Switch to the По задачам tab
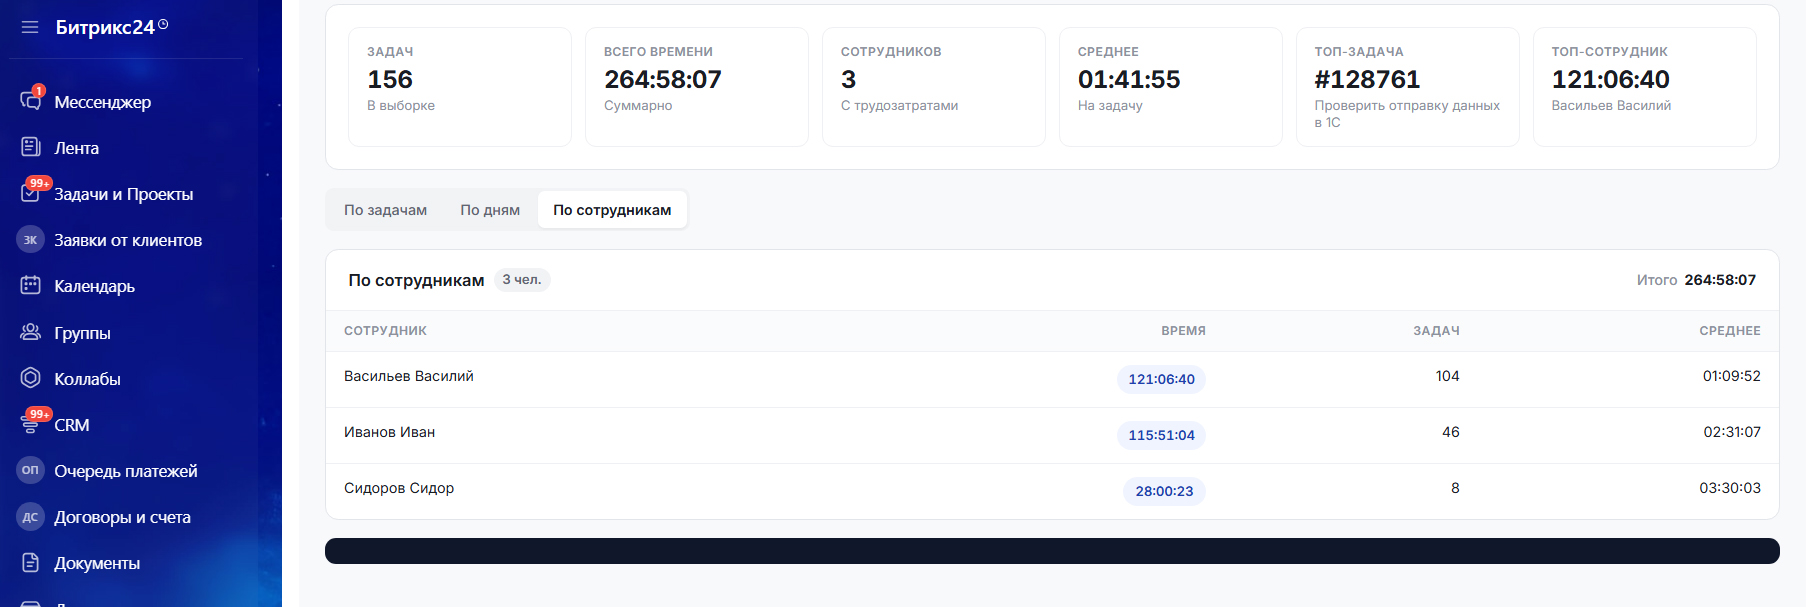Image resolution: width=1810 pixels, height=607 pixels. 385,210
